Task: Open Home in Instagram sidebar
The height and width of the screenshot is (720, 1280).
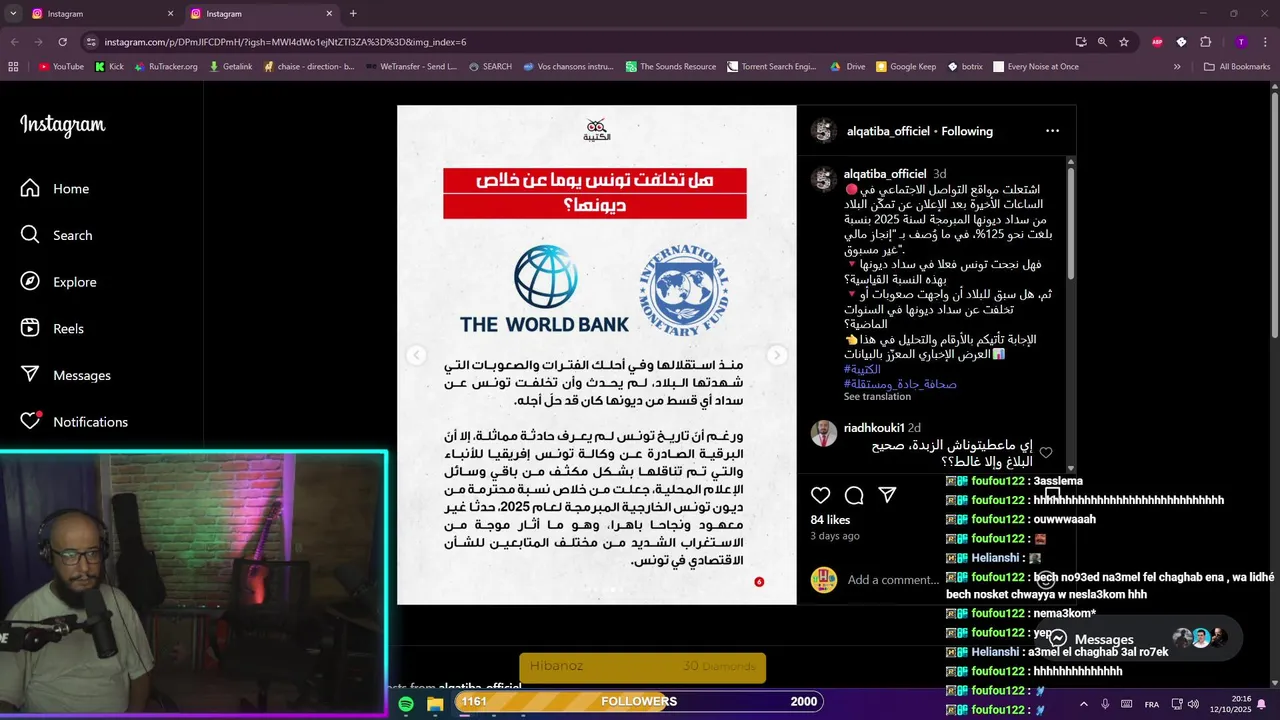Action: click(x=56, y=189)
